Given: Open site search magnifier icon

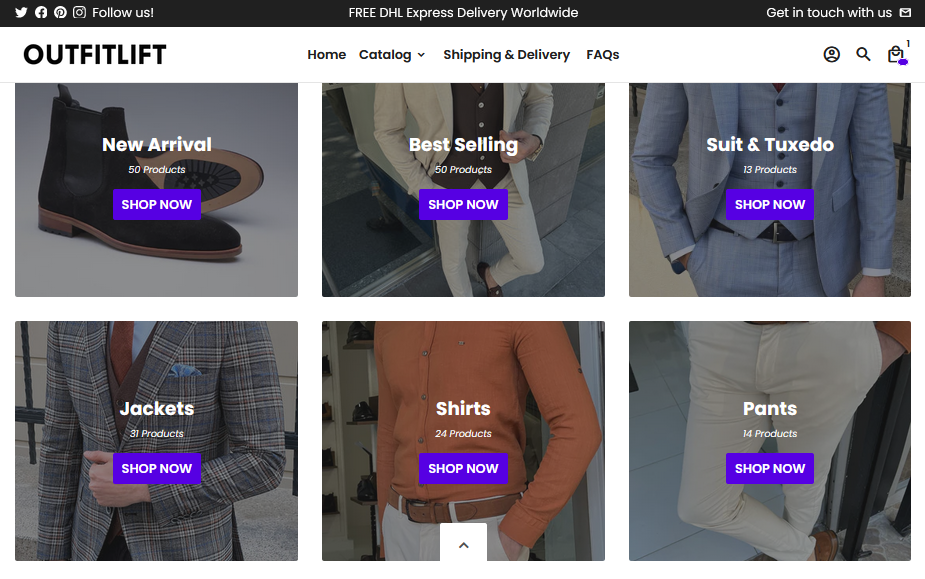Looking at the screenshot, I should (863, 54).
